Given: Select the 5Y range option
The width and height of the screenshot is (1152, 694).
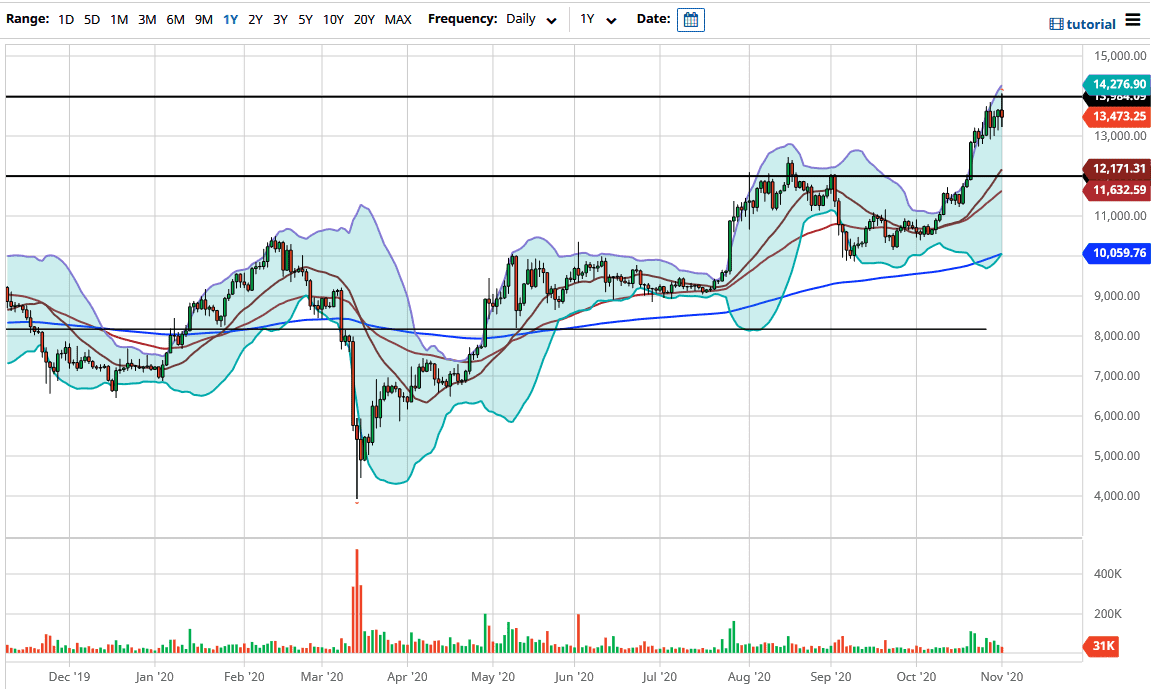Looking at the screenshot, I should pos(305,18).
